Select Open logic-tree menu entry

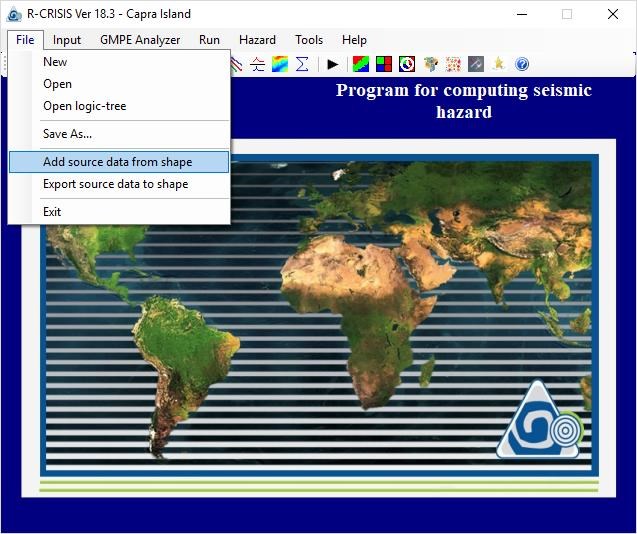(119, 106)
